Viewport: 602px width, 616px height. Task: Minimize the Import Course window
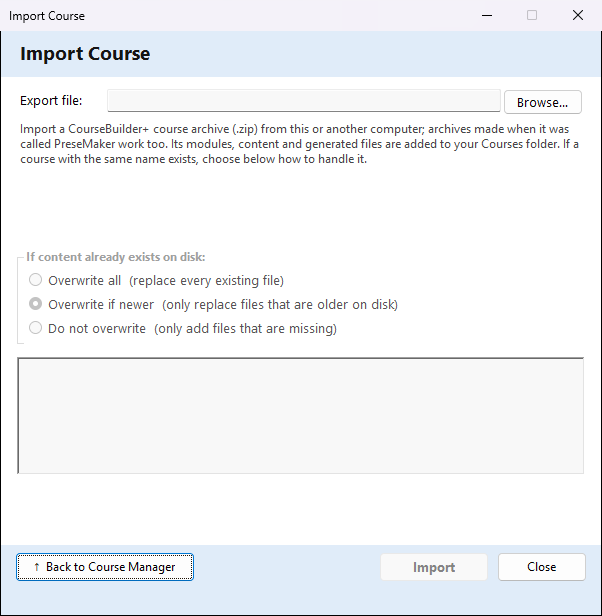coord(487,16)
